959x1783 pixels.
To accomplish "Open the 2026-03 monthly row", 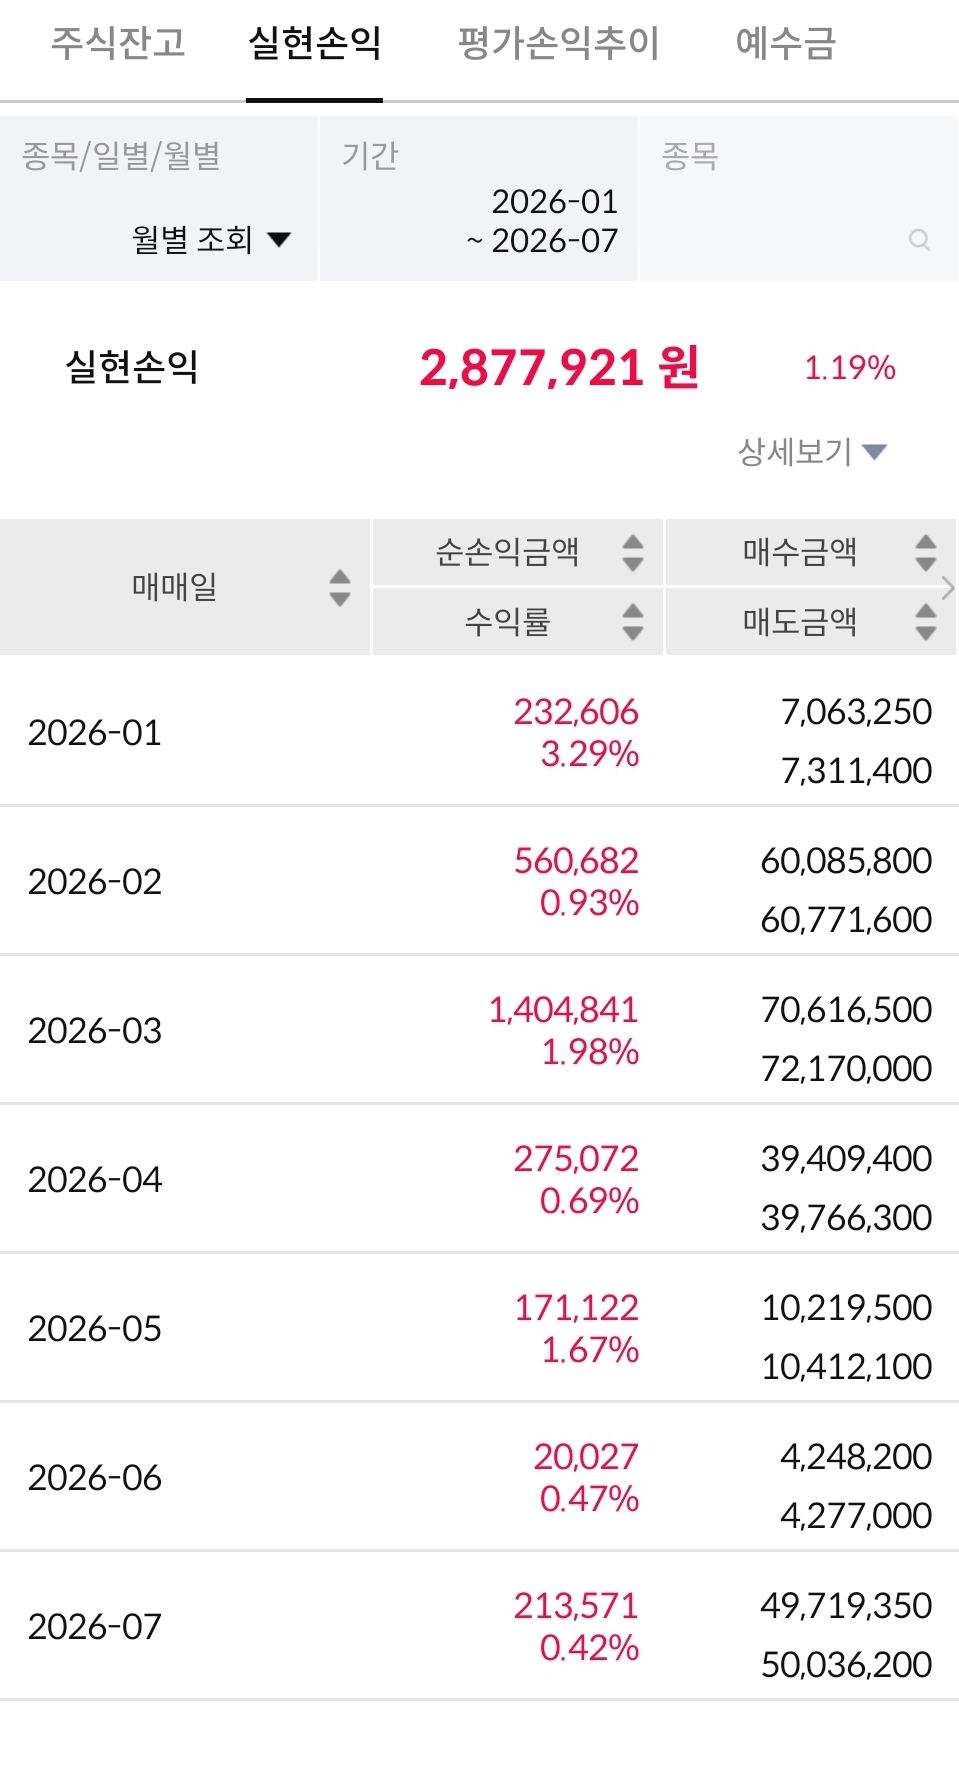I will pos(479,1030).
